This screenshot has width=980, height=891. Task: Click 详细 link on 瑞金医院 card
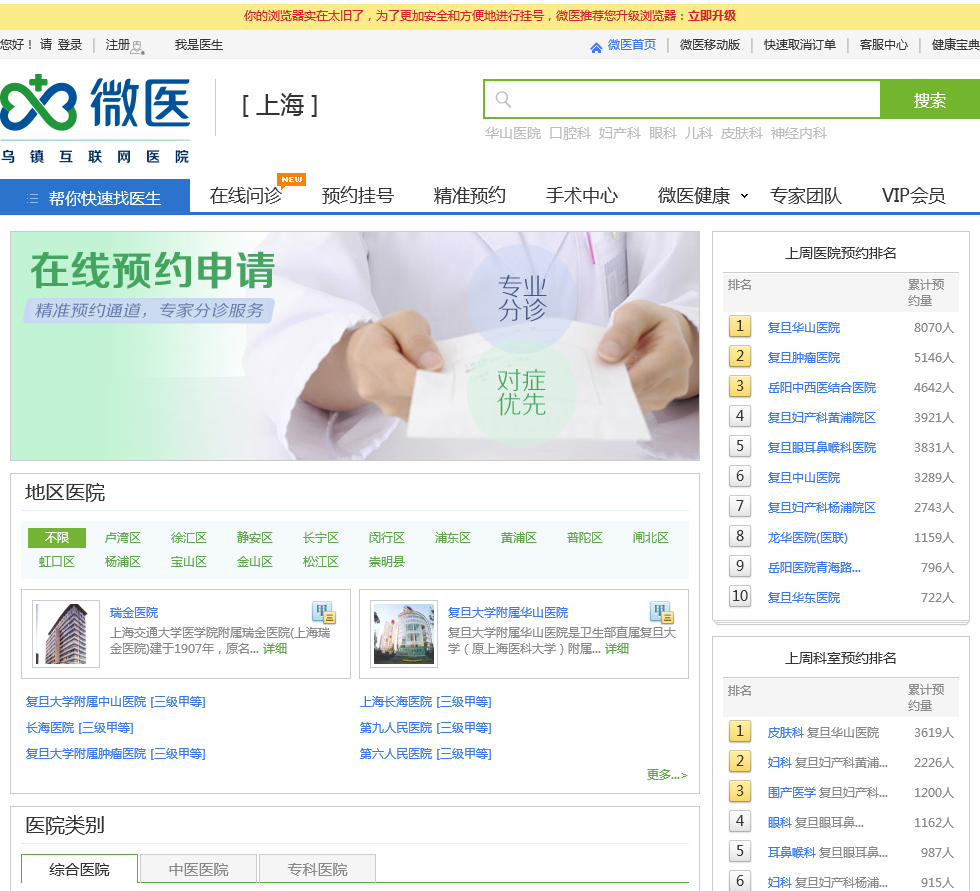point(274,649)
